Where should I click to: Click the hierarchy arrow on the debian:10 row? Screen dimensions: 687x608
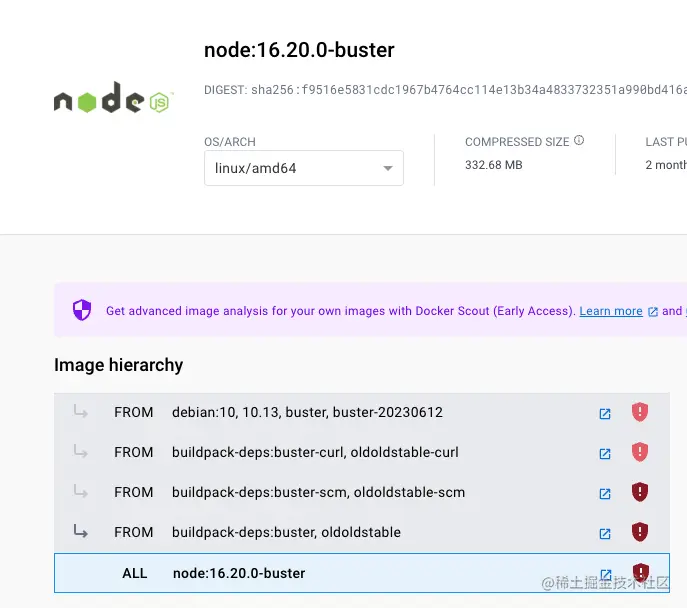[x=81, y=411]
